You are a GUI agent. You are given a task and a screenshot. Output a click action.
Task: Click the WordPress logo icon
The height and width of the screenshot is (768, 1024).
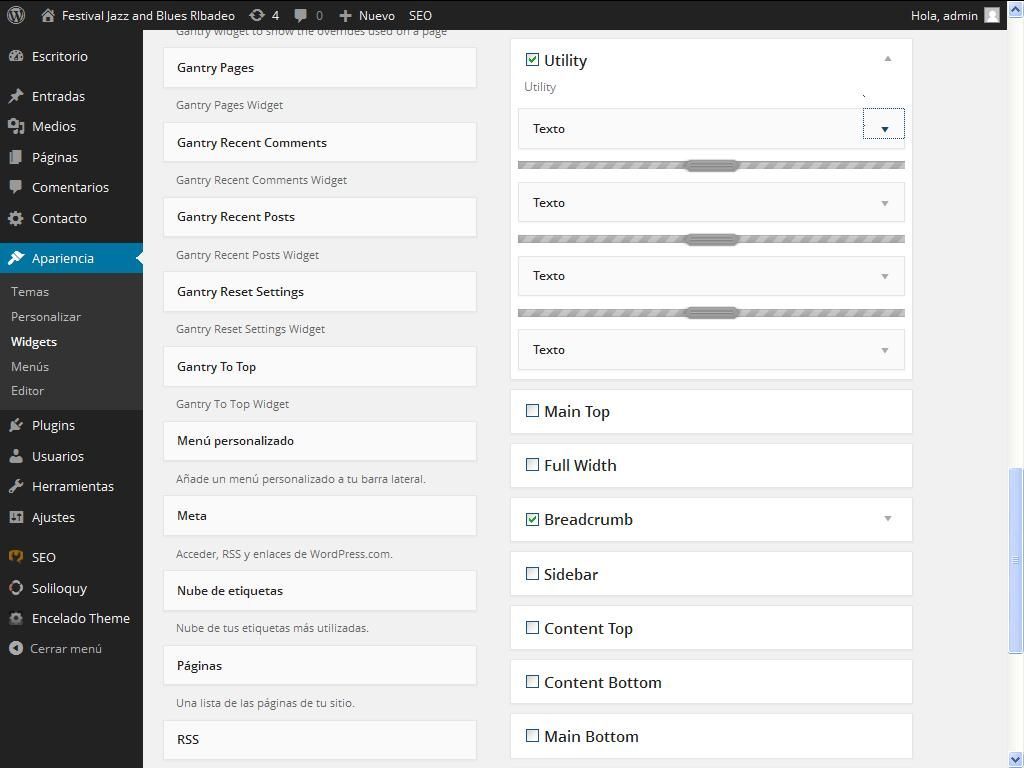click(x=16, y=15)
